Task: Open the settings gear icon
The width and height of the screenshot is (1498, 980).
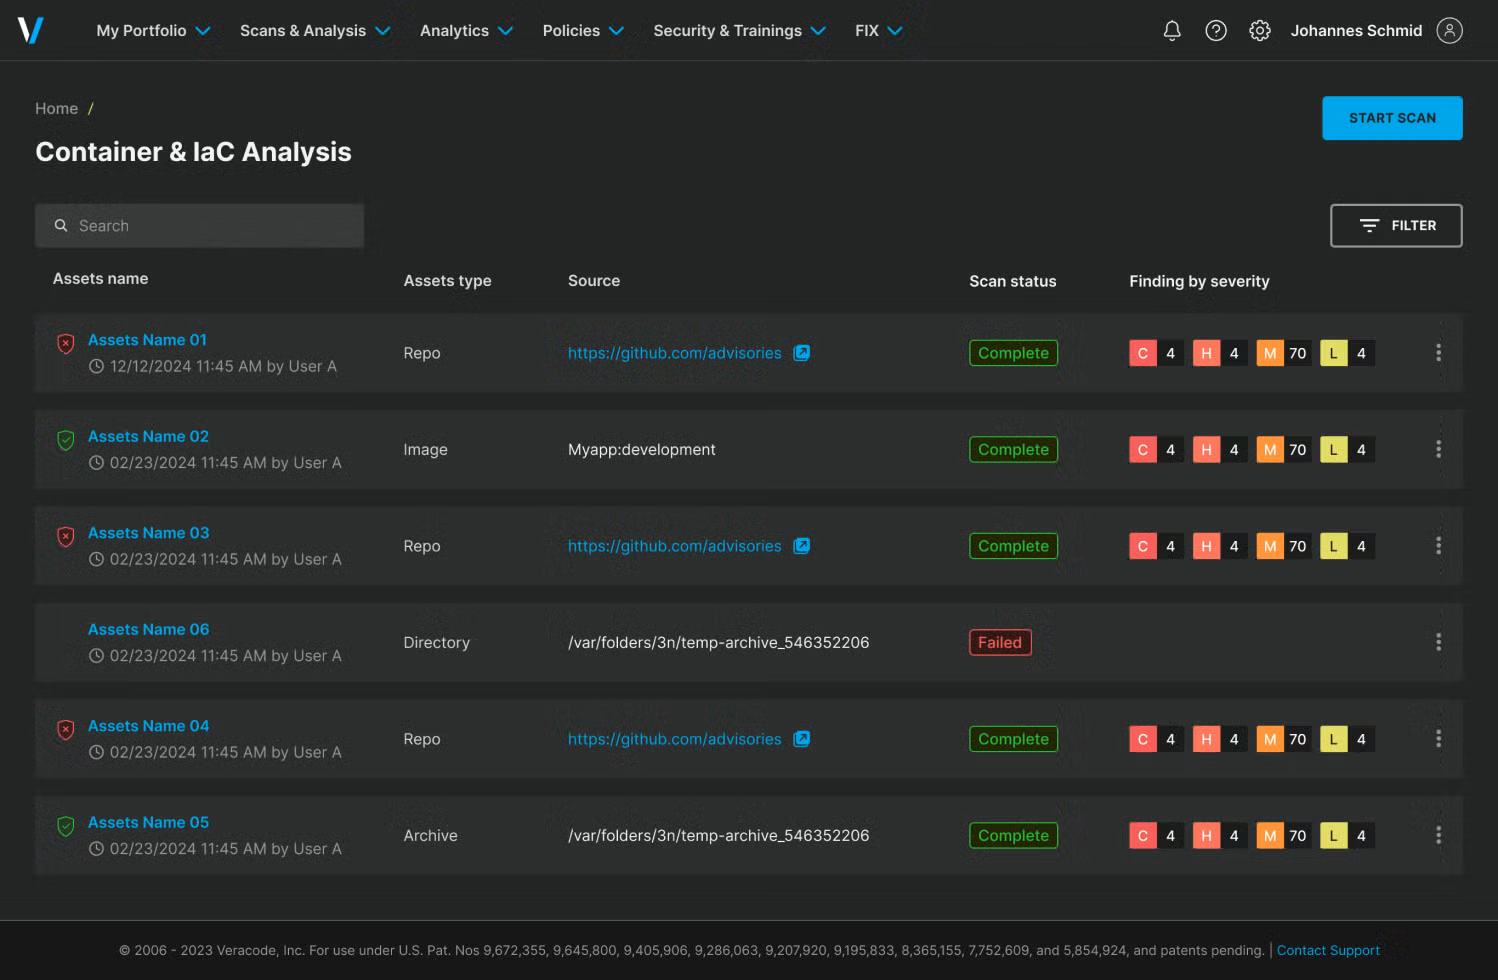Action: [1260, 30]
